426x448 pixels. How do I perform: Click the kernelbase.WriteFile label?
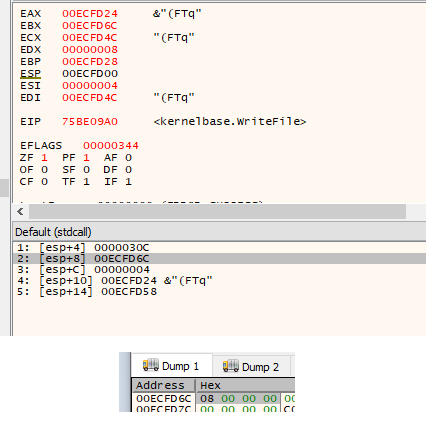[230, 122]
